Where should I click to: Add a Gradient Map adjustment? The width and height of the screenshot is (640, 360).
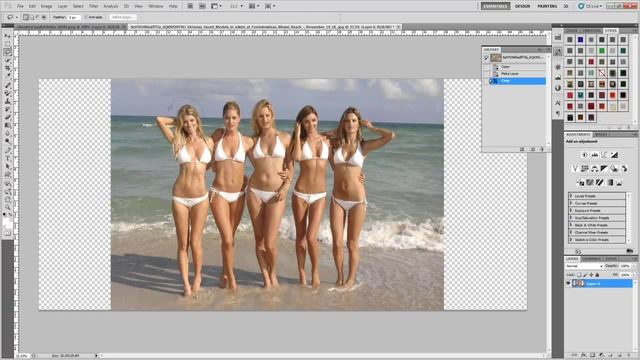point(610,182)
